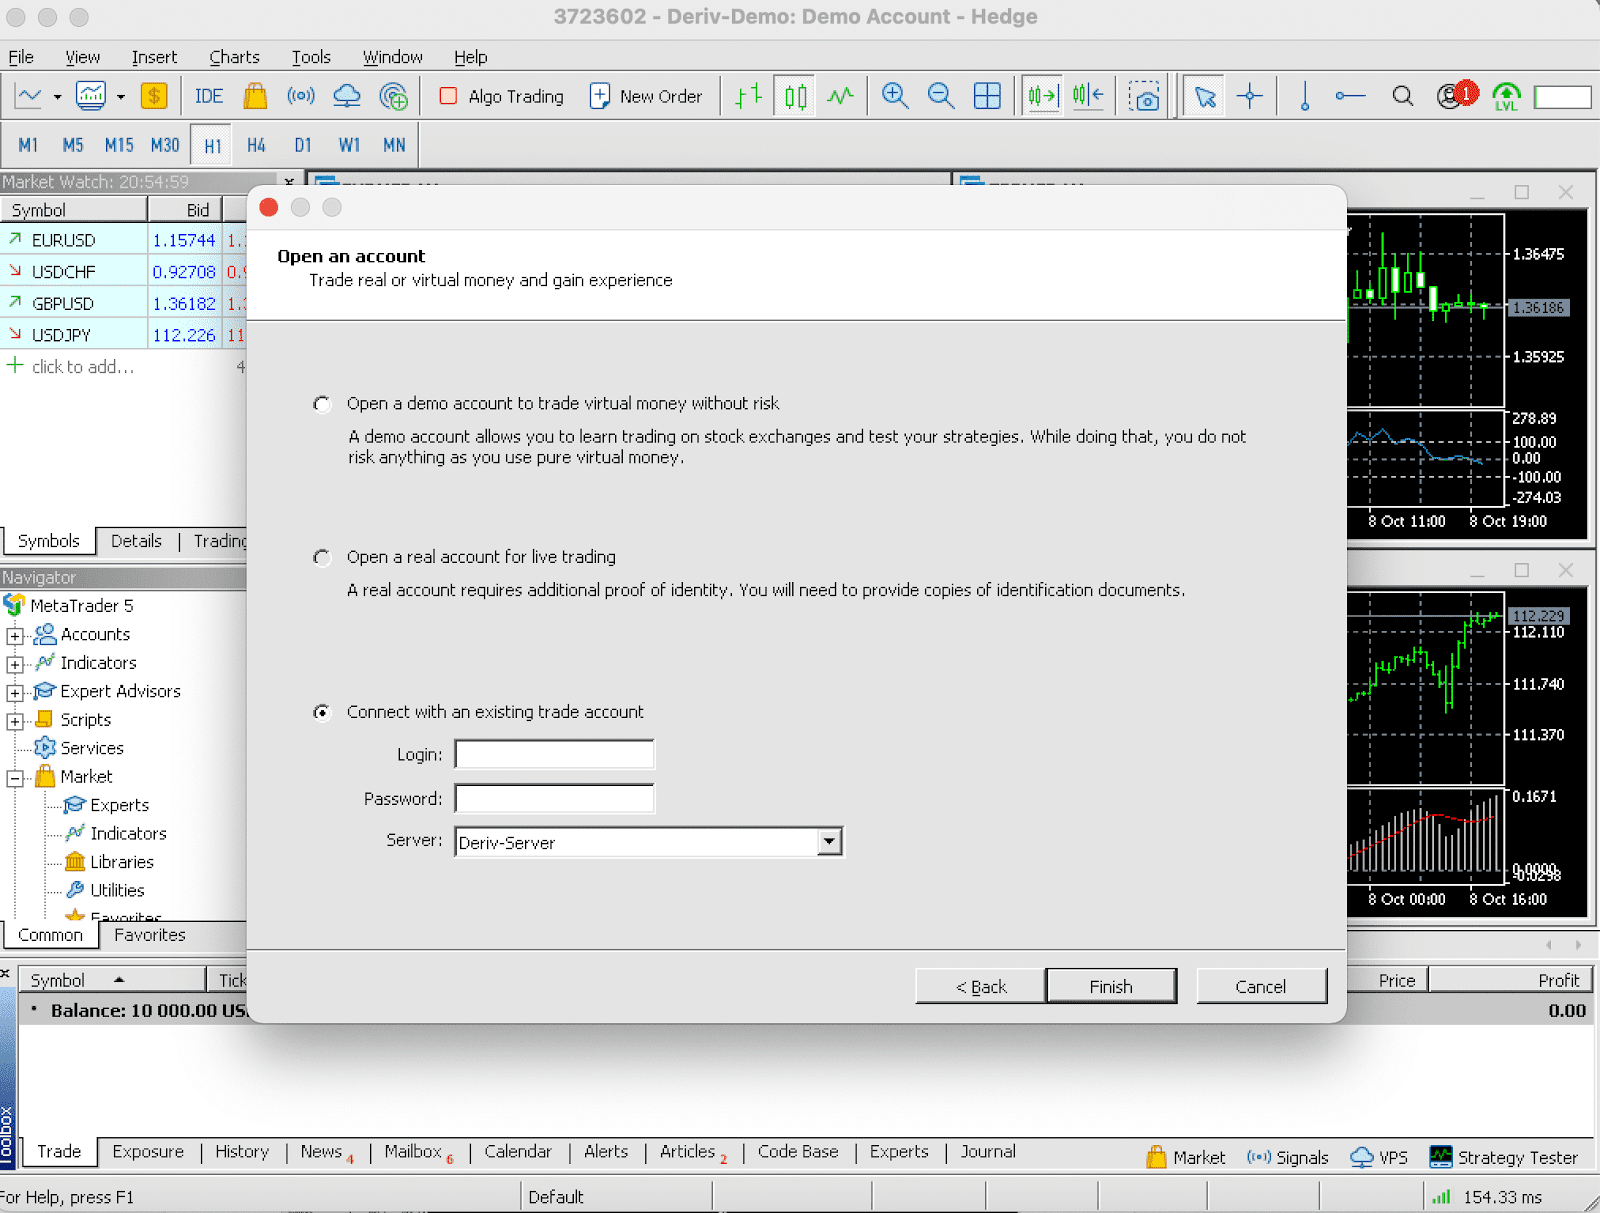Select the crosshair cursor tool
The width and height of the screenshot is (1600, 1213).
pos(1249,96)
